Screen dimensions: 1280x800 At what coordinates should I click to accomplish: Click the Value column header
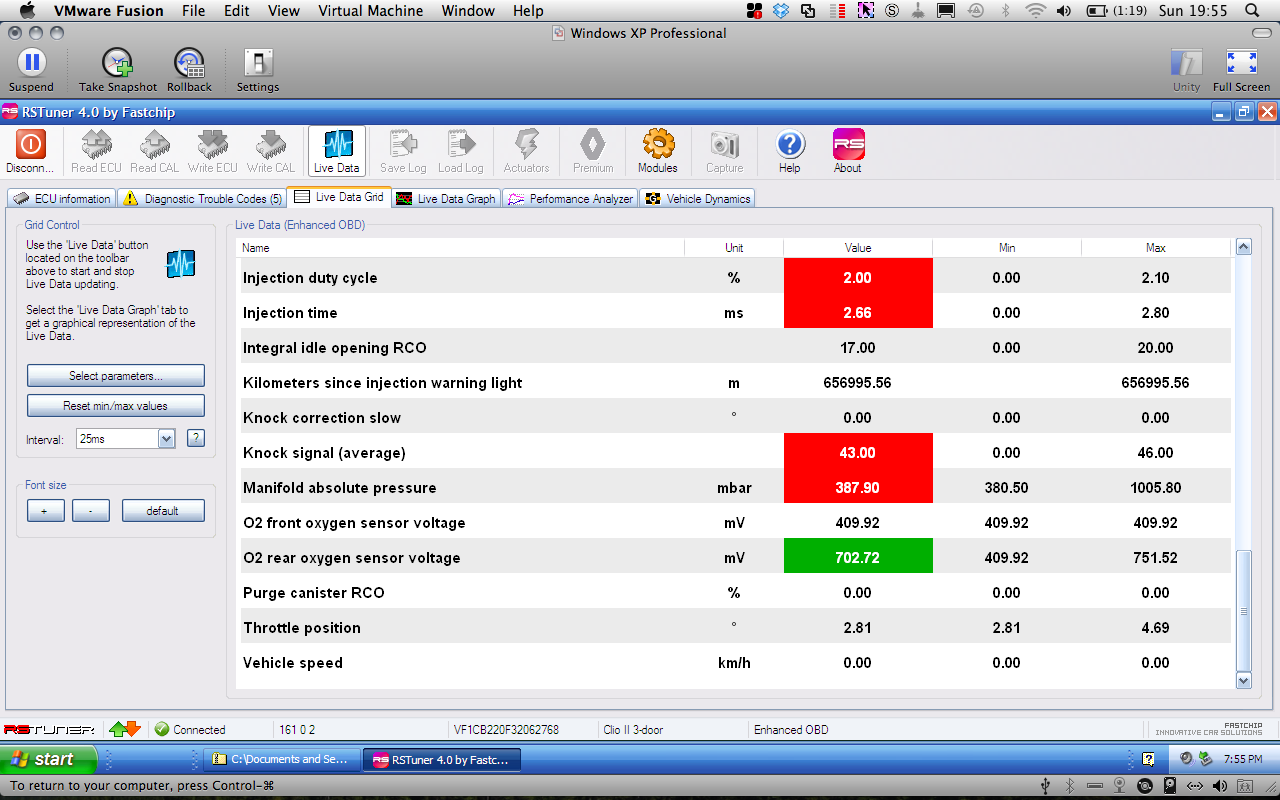(x=858, y=247)
